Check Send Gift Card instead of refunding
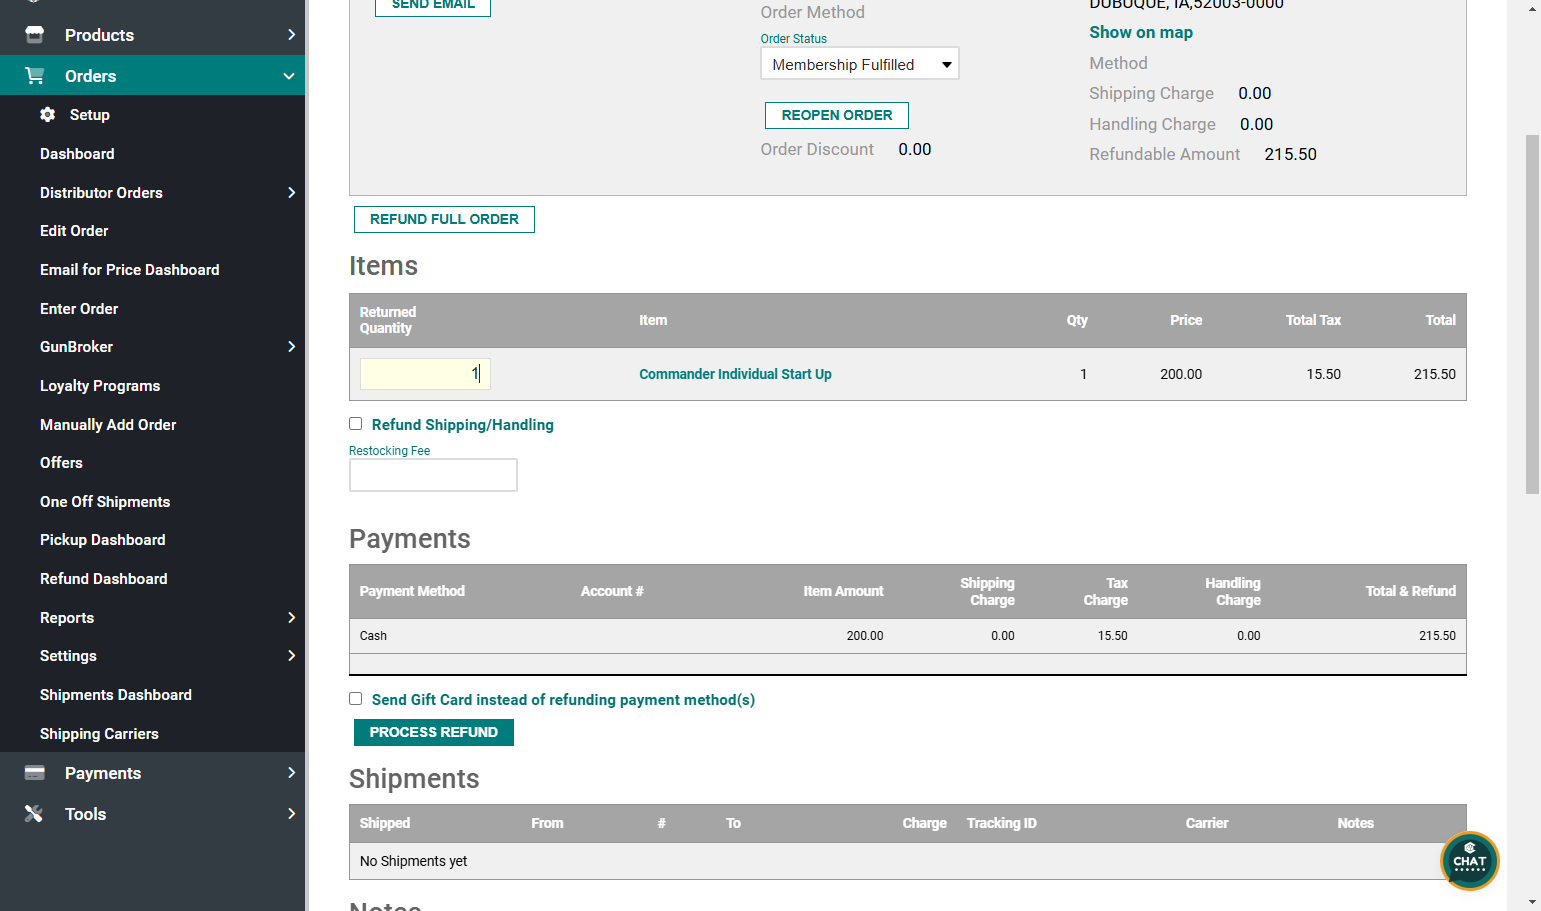Screen dimensions: 1541x911 (355, 699)
